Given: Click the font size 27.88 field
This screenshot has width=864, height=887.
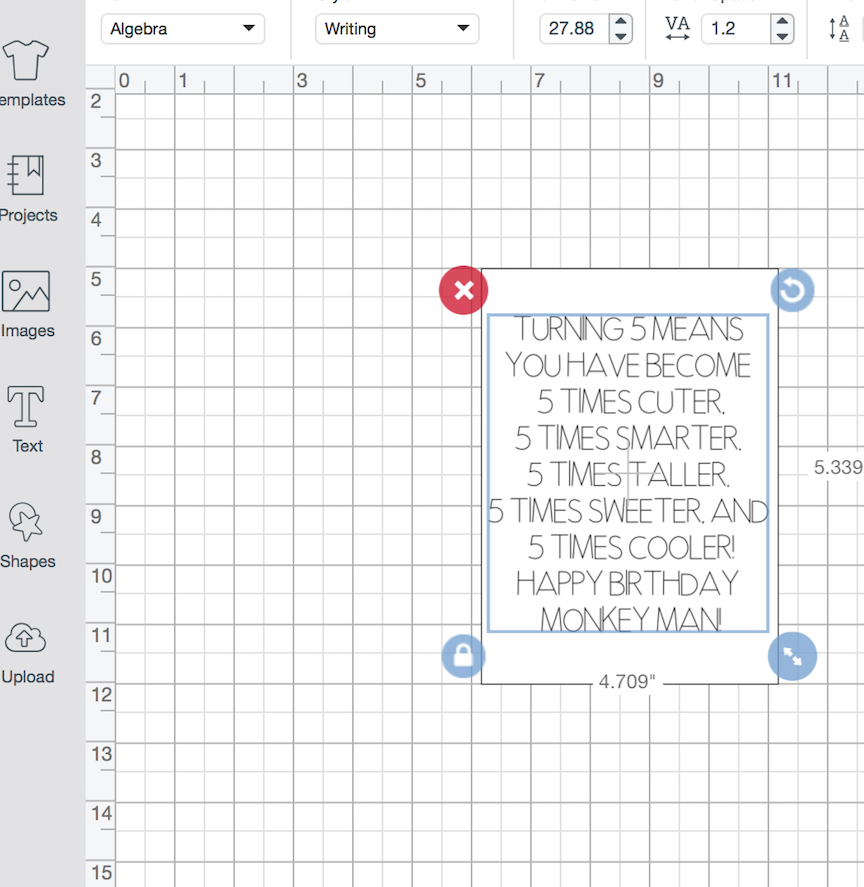Looking at the screenshot, I should (x=573, y=29).
